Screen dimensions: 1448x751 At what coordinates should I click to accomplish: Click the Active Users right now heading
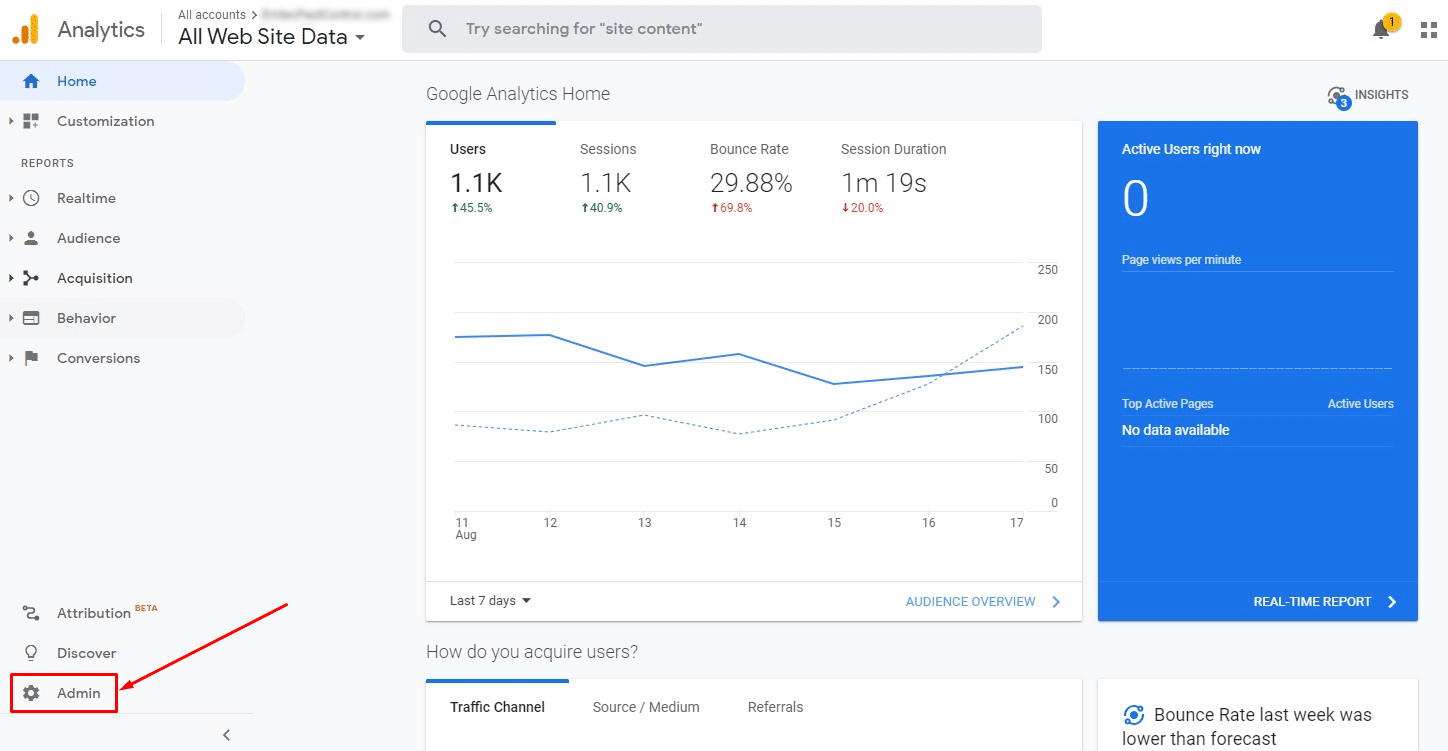[x=1191, y=149]
